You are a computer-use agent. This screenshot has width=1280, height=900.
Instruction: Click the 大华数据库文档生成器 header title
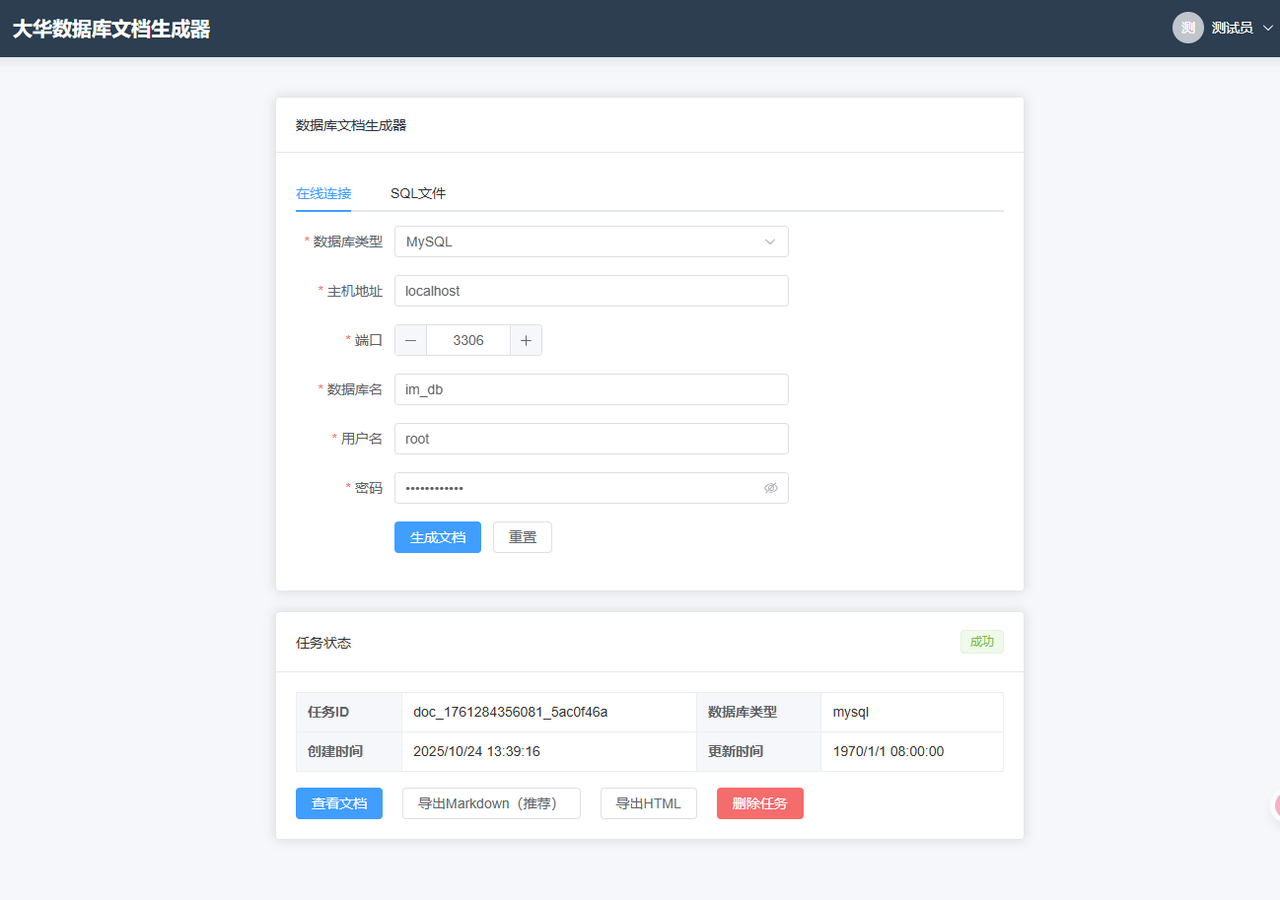click(x=111, y=29)
